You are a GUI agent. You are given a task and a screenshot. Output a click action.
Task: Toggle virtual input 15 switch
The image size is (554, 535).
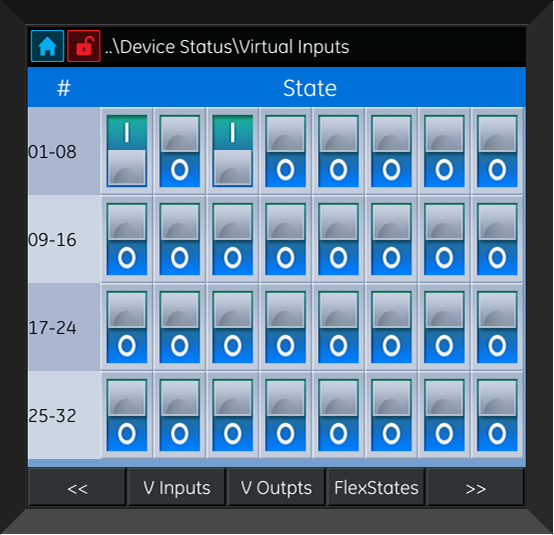click(x=444, y=239)
